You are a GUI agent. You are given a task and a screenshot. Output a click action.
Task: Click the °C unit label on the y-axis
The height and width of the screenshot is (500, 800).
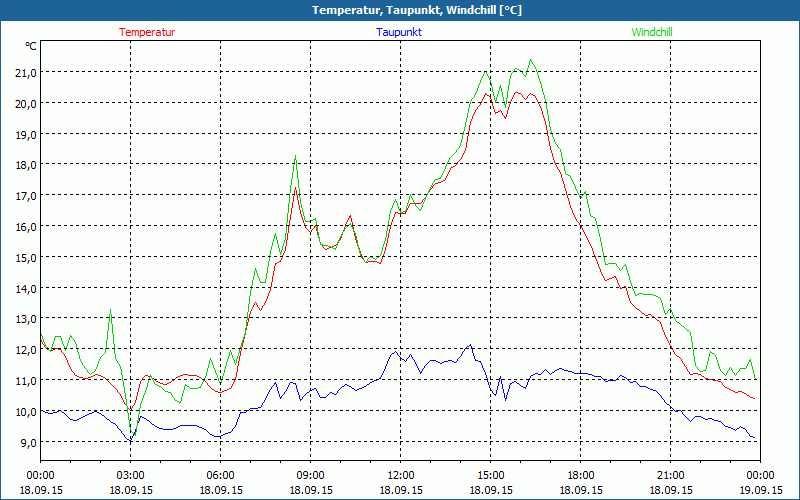tap(31, 46)
